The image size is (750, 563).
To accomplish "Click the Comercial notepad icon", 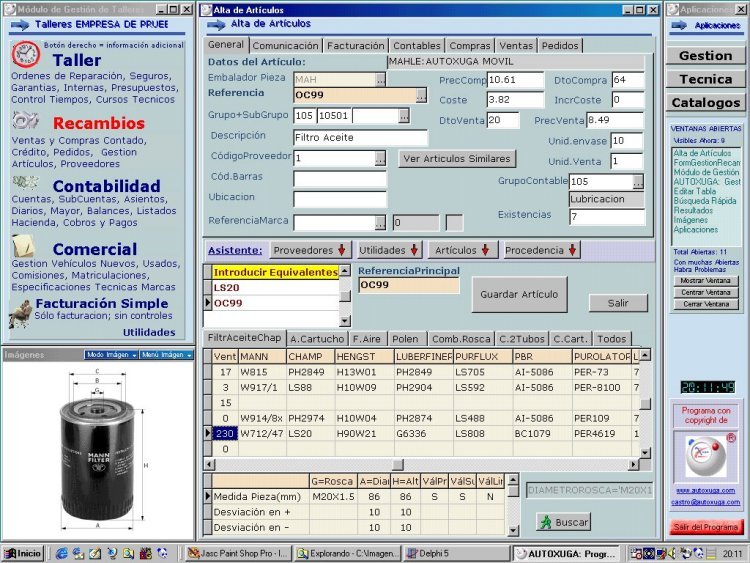I will tap(23, 246).
